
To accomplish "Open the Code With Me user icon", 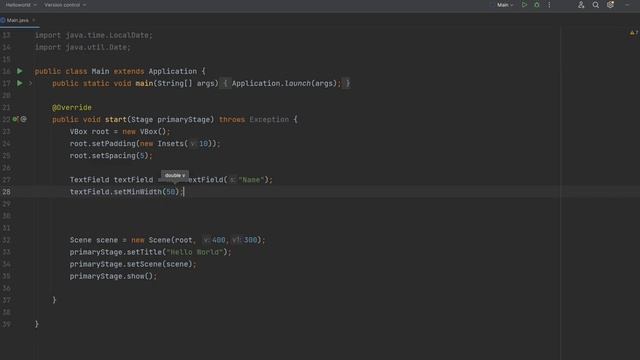I will click(581, 5).
